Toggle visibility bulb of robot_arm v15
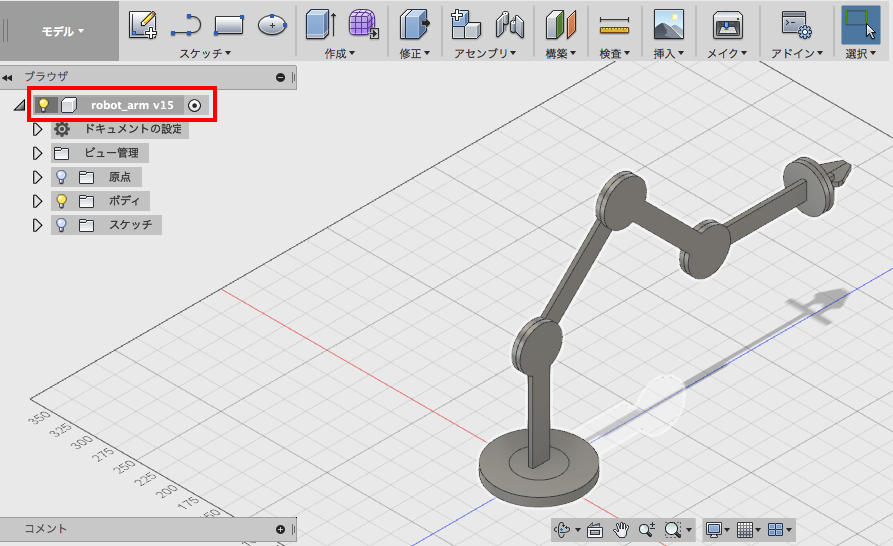 click(x=43, y=105)
